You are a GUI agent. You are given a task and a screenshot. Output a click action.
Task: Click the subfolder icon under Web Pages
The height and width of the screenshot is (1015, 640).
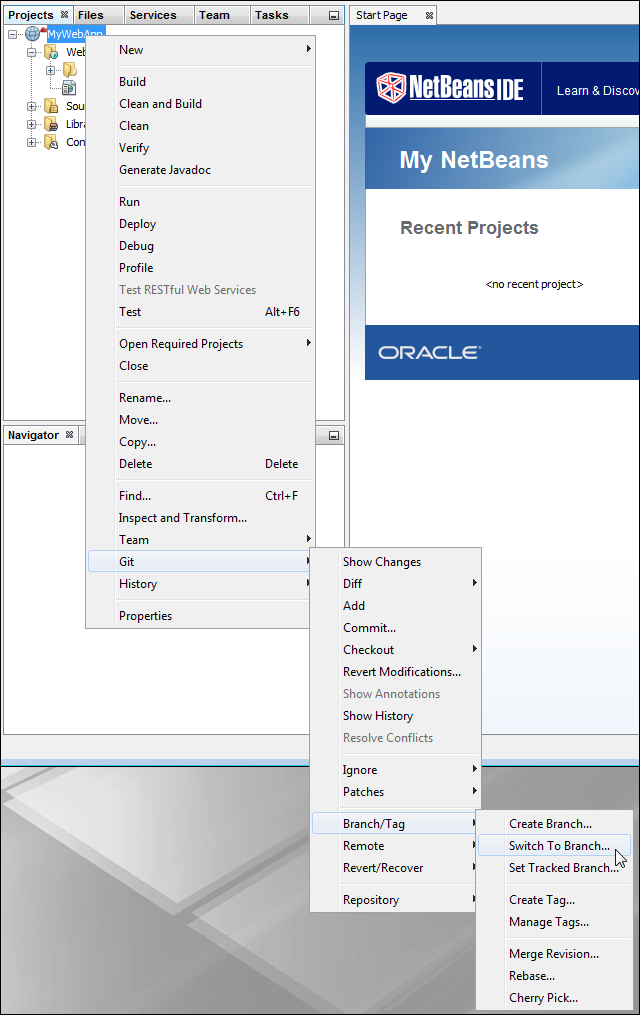[x=70, y=70]
